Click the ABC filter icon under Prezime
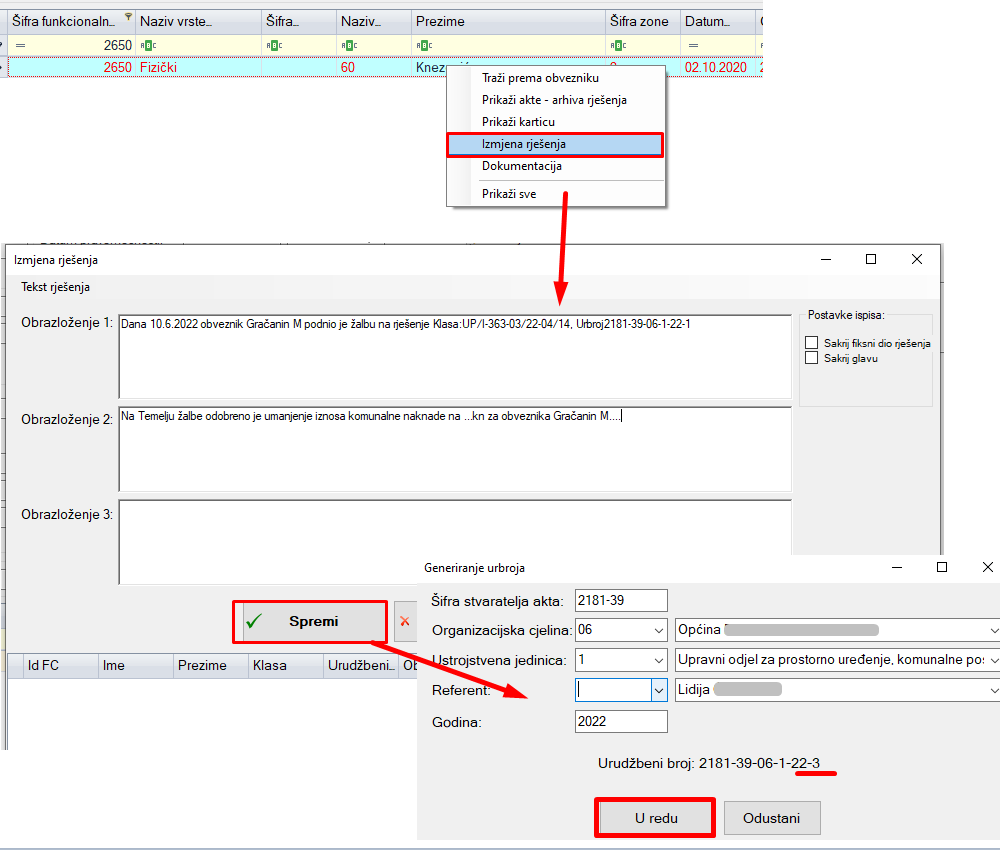The width and height of the screenshot is (1000, 850). tap(424, 45)
